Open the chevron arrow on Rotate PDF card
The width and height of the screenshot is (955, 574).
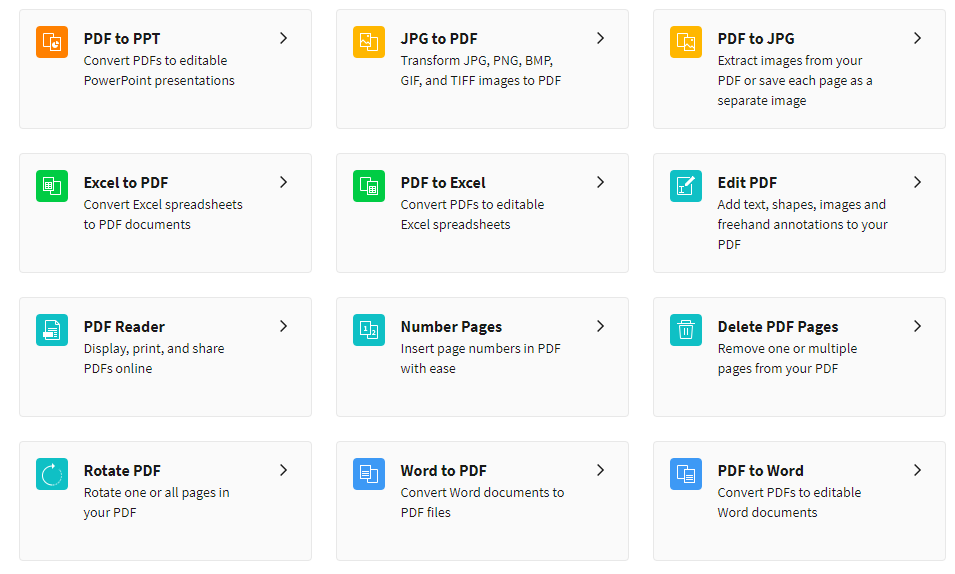[283, 470]
